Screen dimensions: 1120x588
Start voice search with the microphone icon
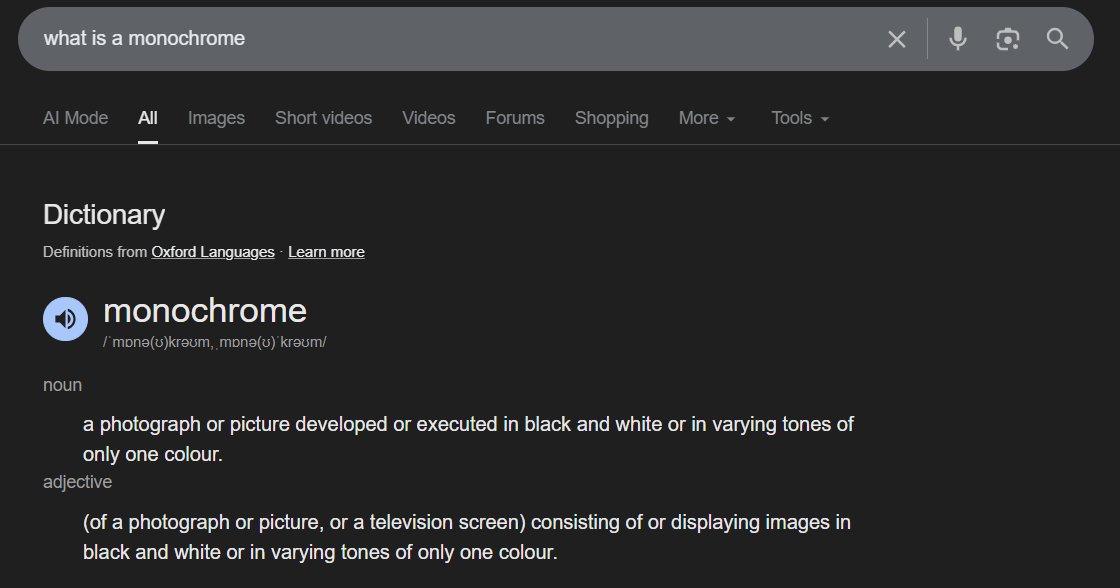(957, 39)
